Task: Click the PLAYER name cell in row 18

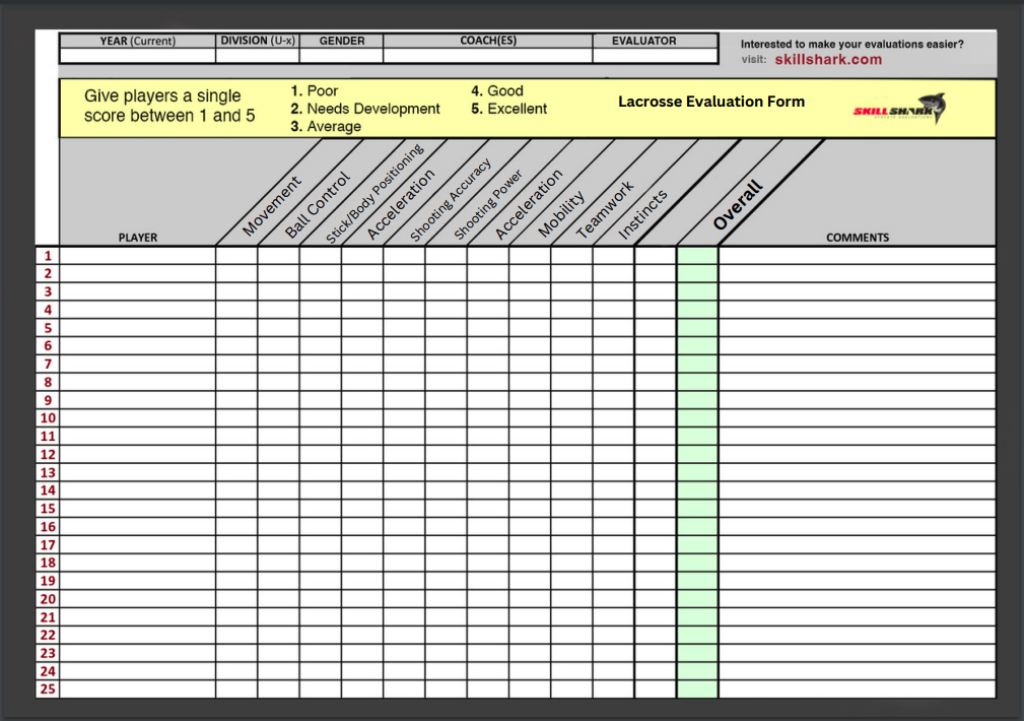Action: (137, 563)
